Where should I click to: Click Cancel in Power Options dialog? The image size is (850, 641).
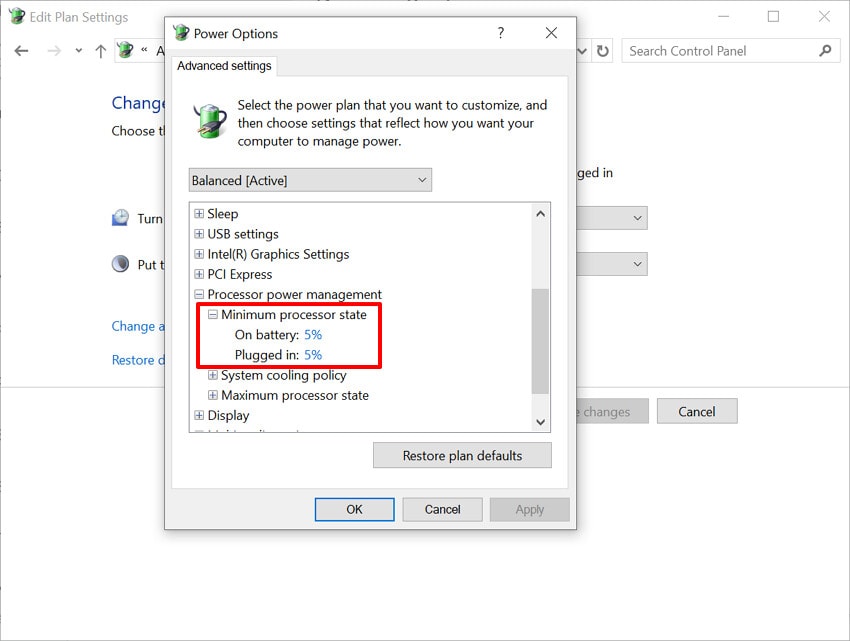(x=442, y=509)
